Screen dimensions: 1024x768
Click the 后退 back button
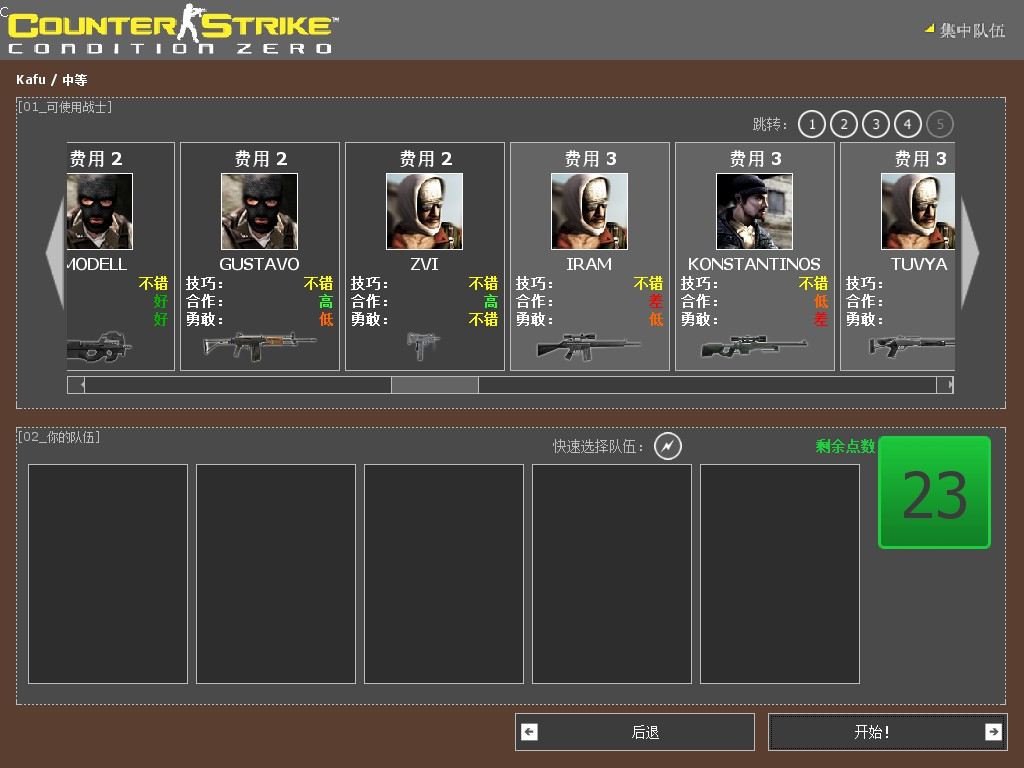click(635, 732)
